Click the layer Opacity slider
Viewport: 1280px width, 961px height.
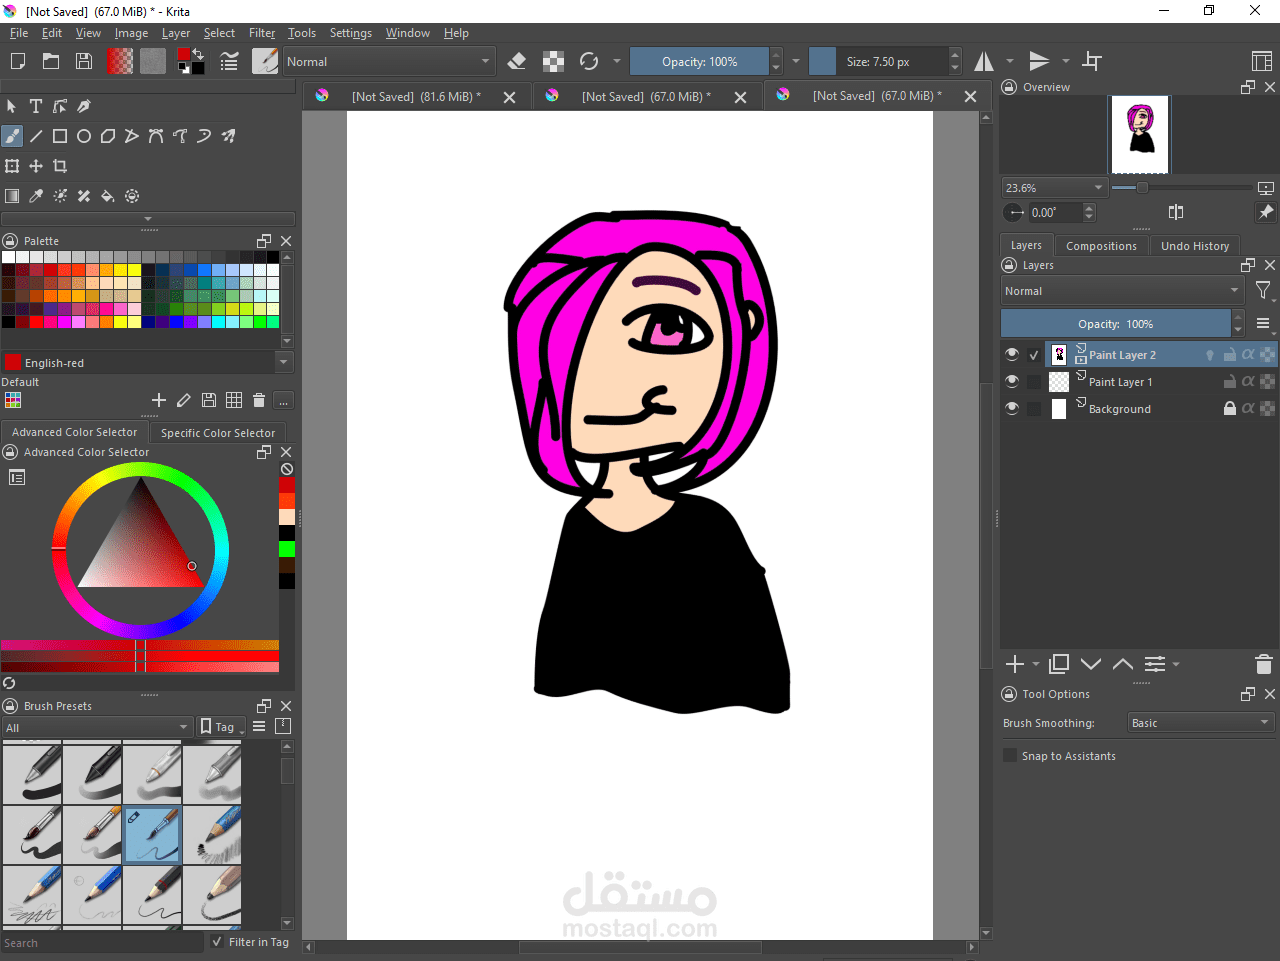click(x=1115, y=324)
